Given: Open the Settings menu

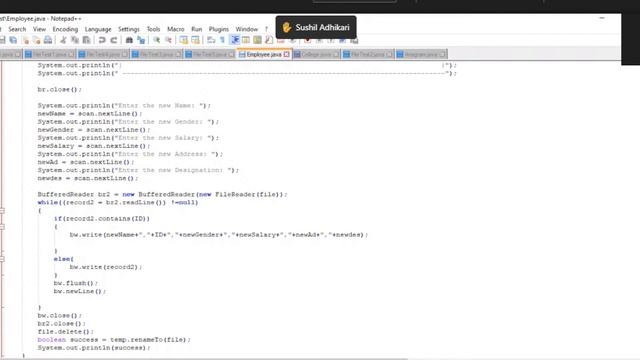Looking at the screenshot, I should [129, 29].
